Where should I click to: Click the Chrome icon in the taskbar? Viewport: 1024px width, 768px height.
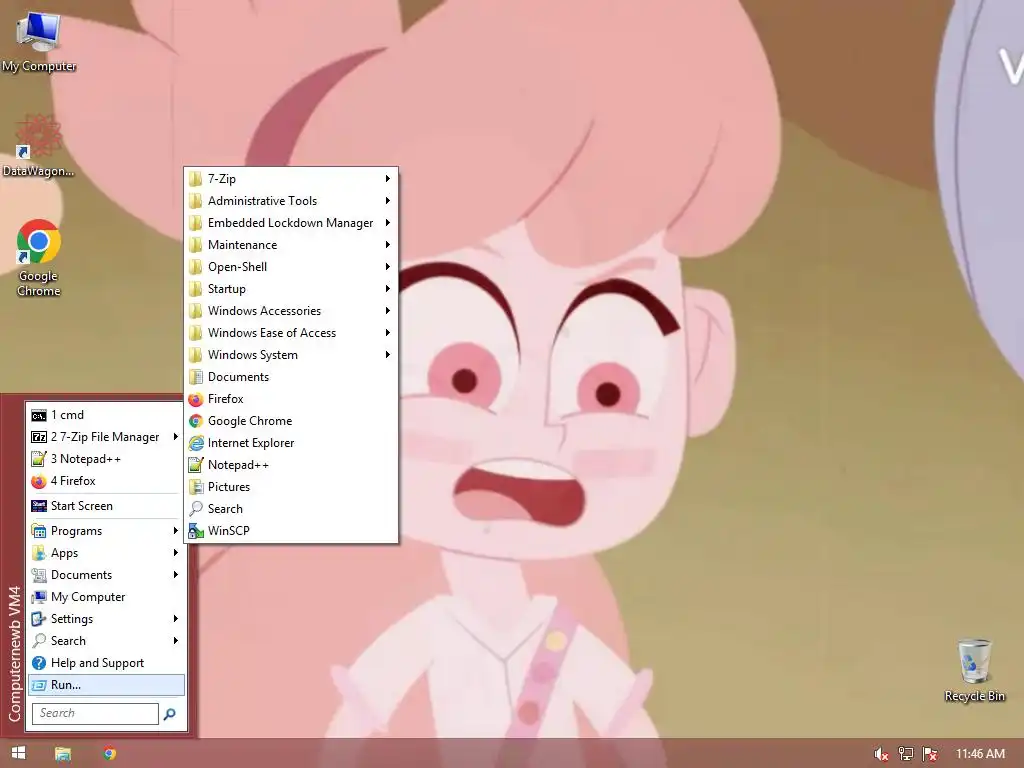[110, 753]
